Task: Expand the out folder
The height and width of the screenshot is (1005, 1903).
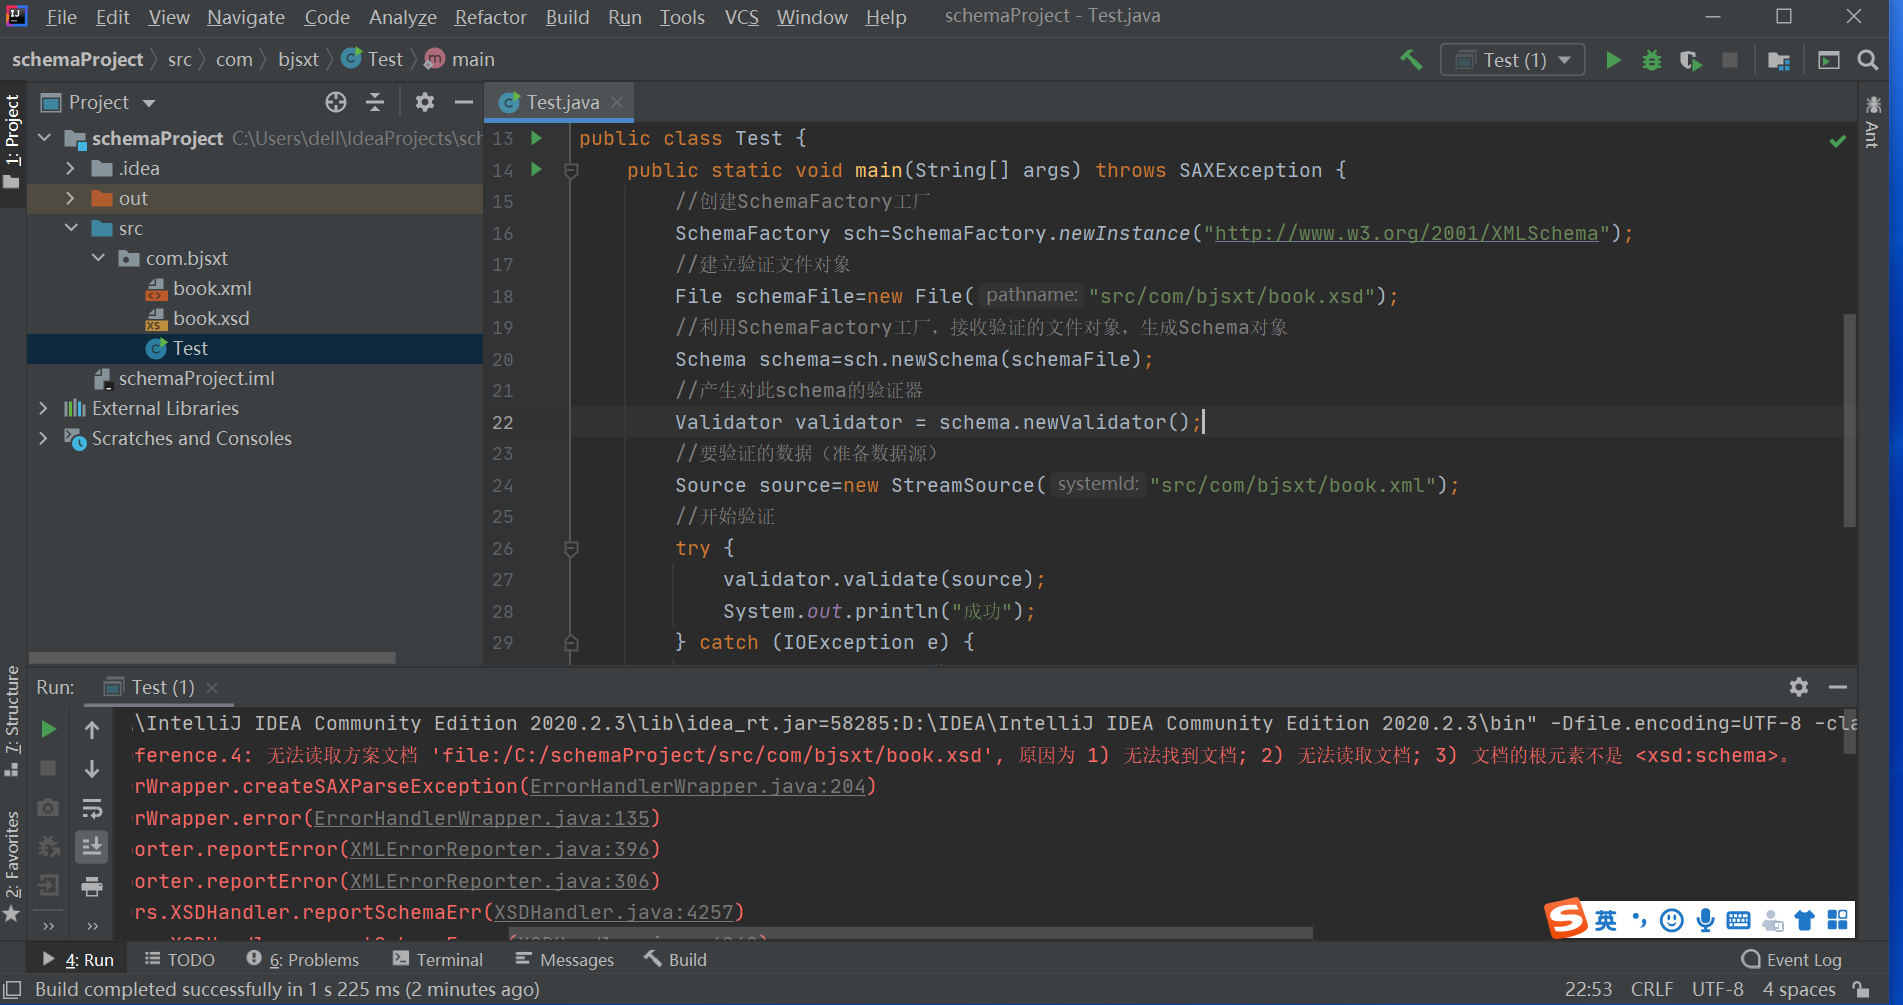Action: (70, 198)
